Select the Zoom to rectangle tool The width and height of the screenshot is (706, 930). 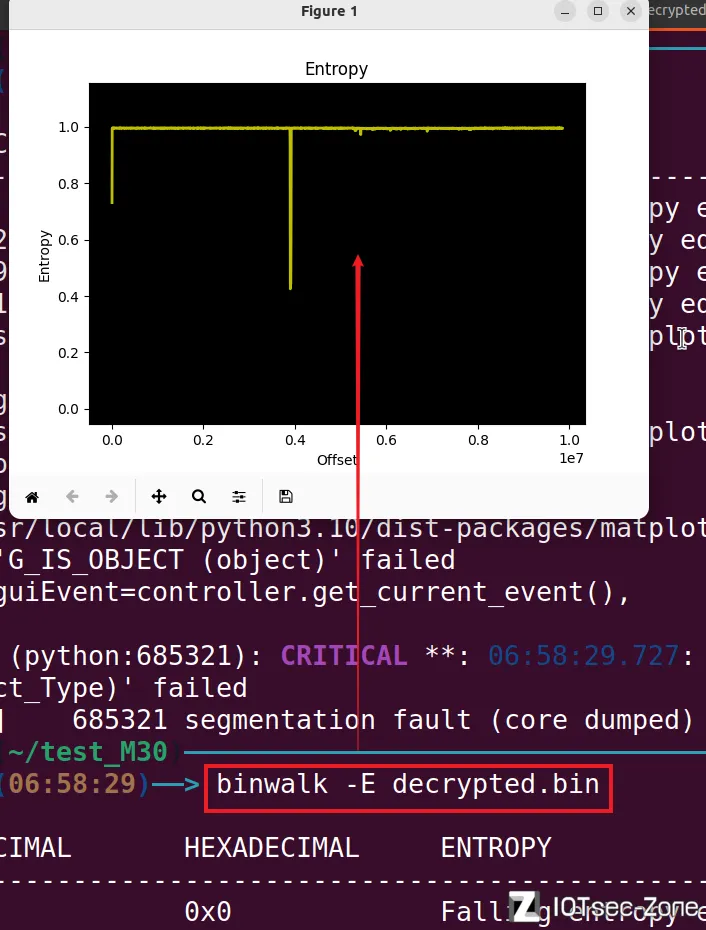(199, 496)
